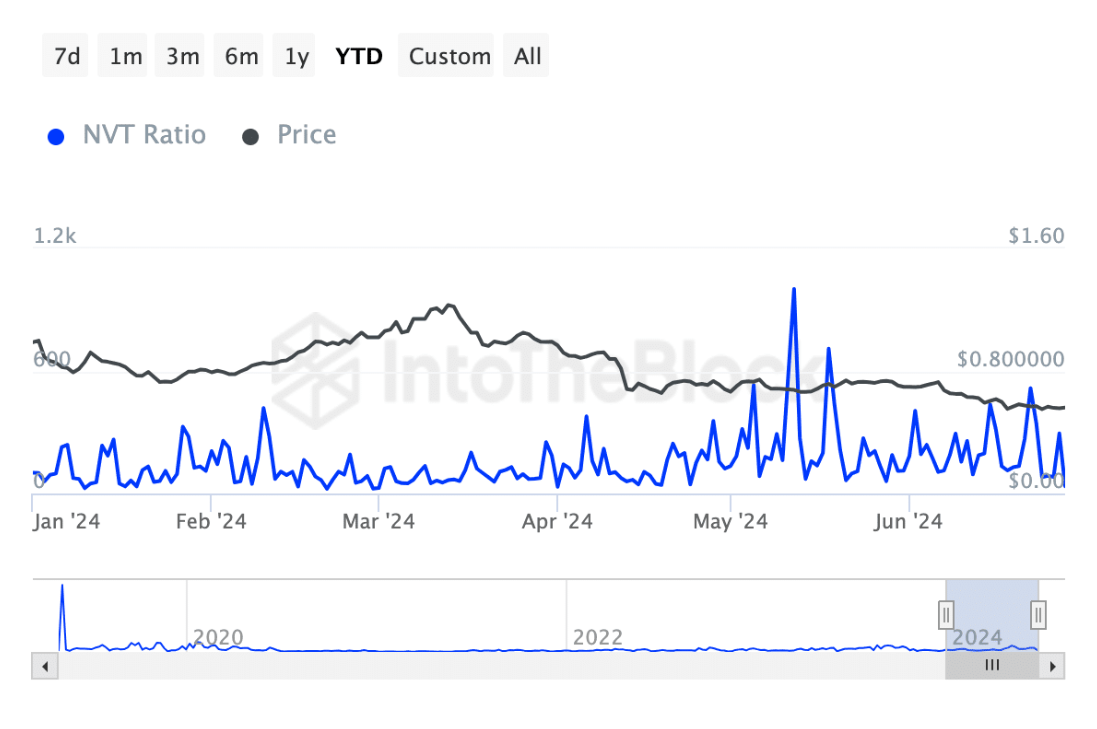1097x729 pixels.
Task: Select the YTD range tab
Action: tap(358, 56)
